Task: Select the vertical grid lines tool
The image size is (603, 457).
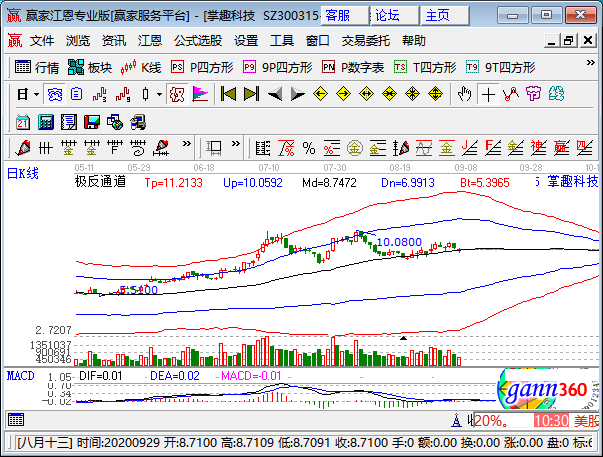Action: click(46, 148)
